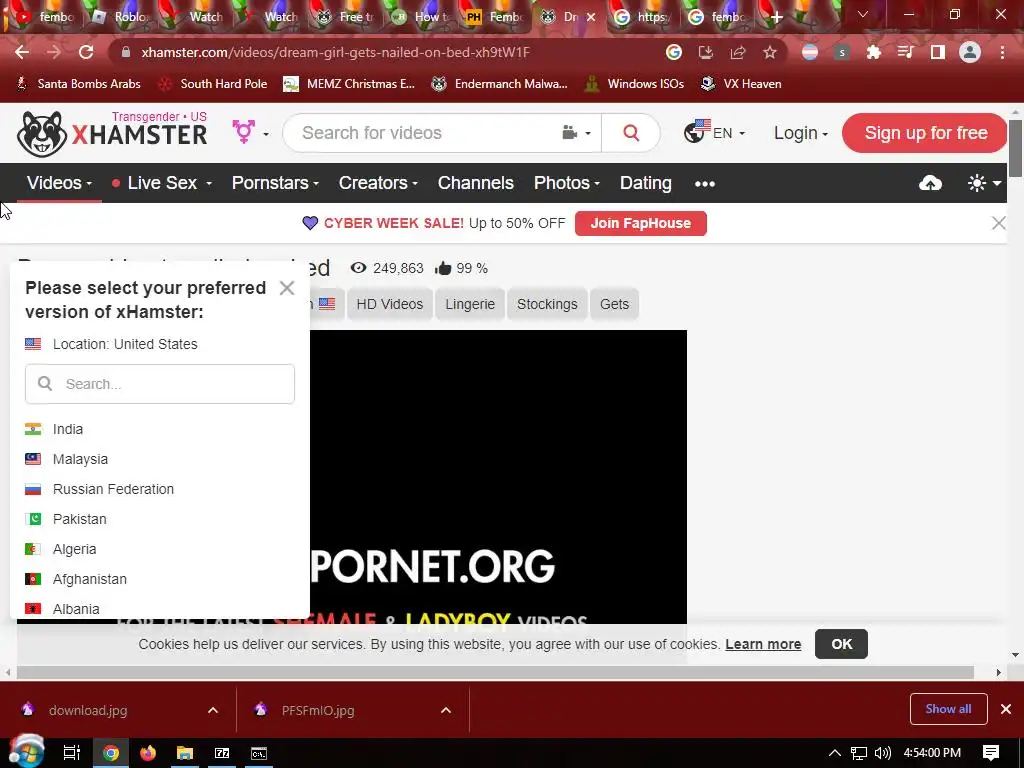The height and width of the screenshot is (768, 1024).
Task: Click the thumbs up rating icon
Action: [x=443, y=268]
